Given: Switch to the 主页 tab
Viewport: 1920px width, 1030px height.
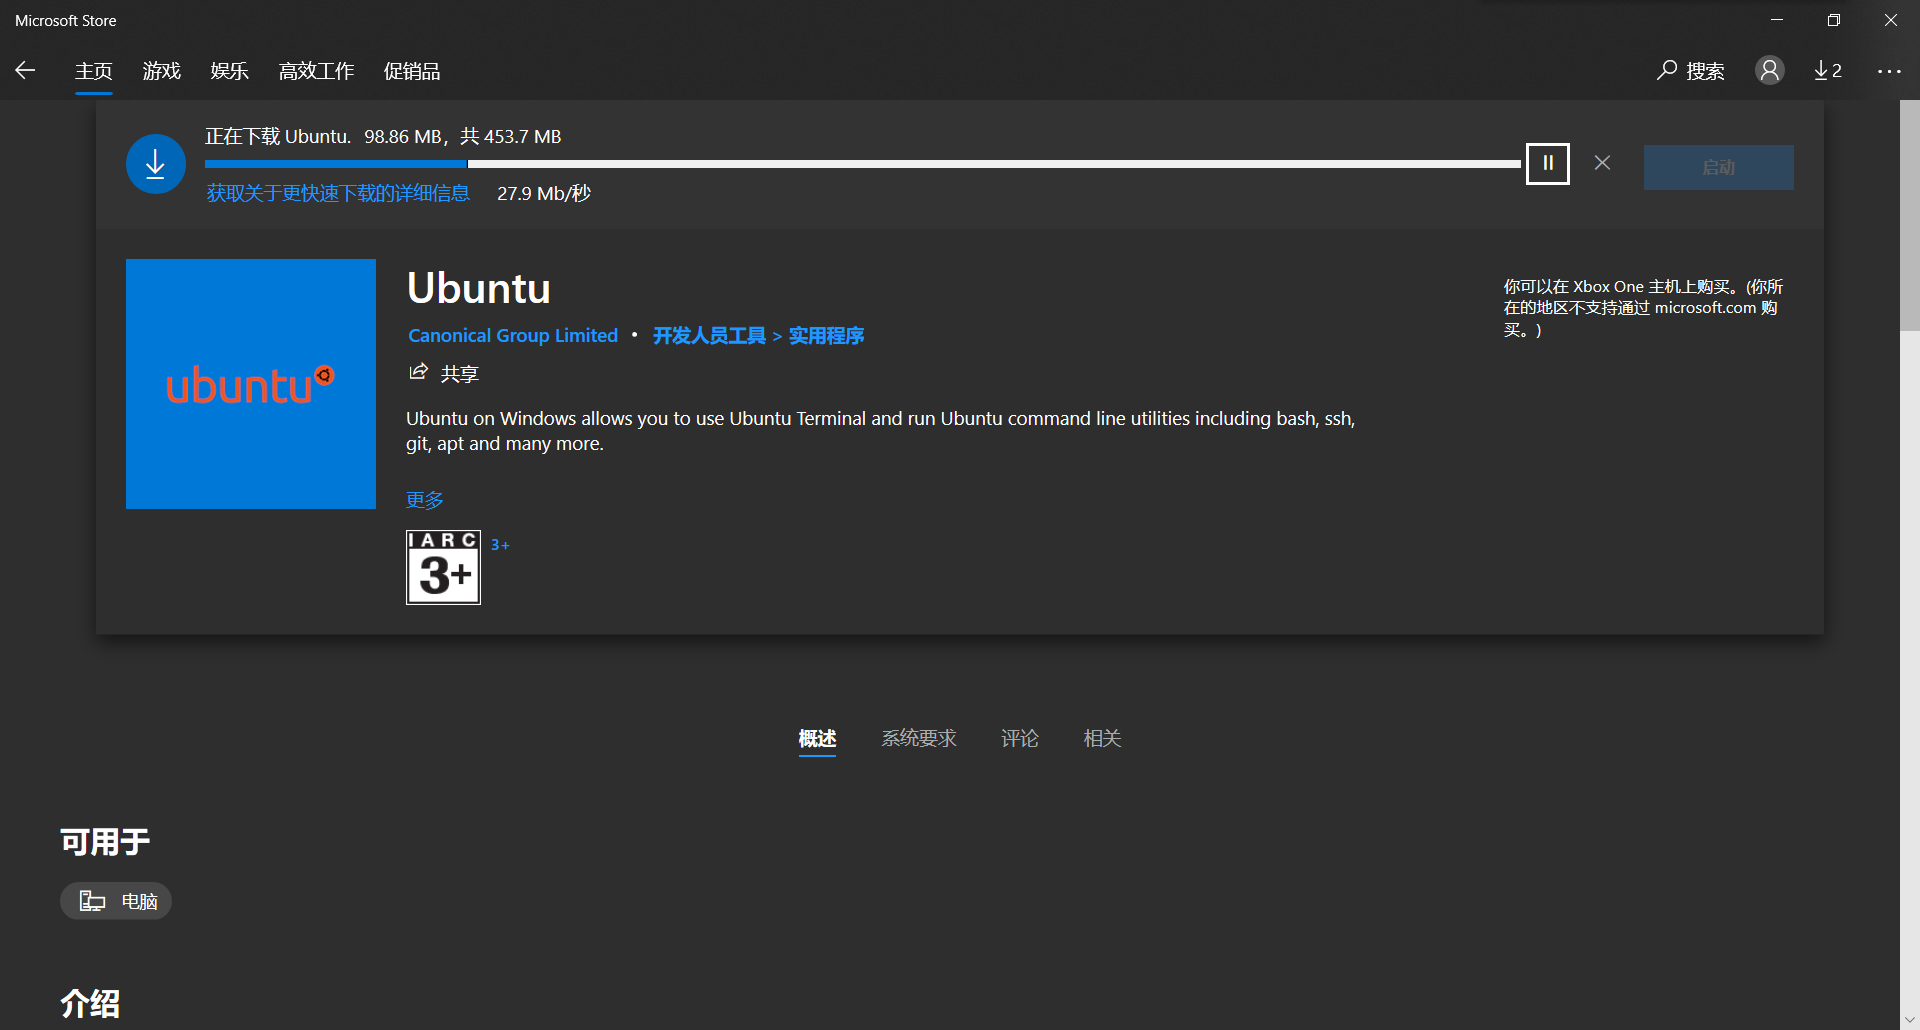Looking at the screenshot, I should [x=94, y=71].
